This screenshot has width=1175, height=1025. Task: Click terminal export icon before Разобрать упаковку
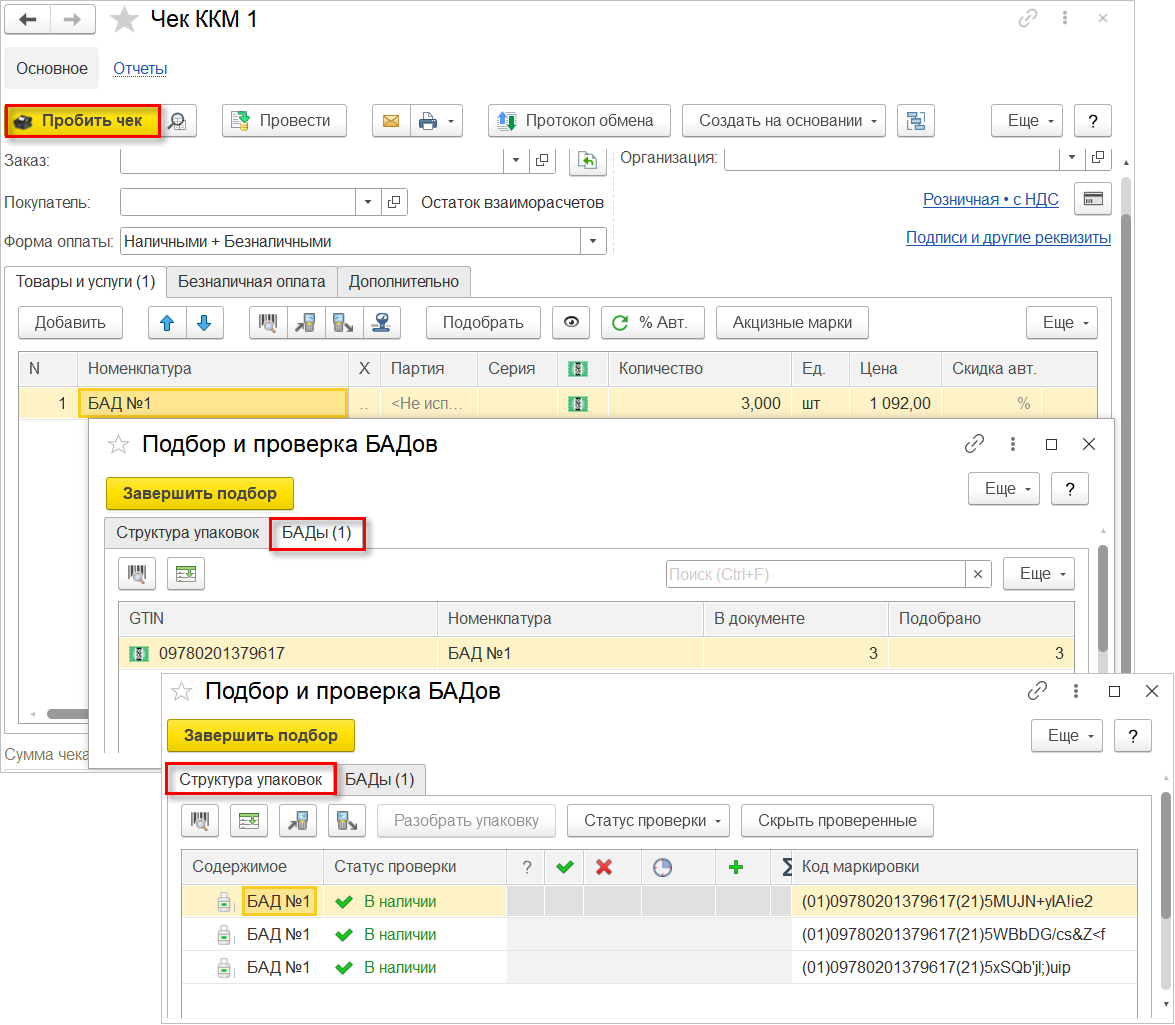click(346, 821)
